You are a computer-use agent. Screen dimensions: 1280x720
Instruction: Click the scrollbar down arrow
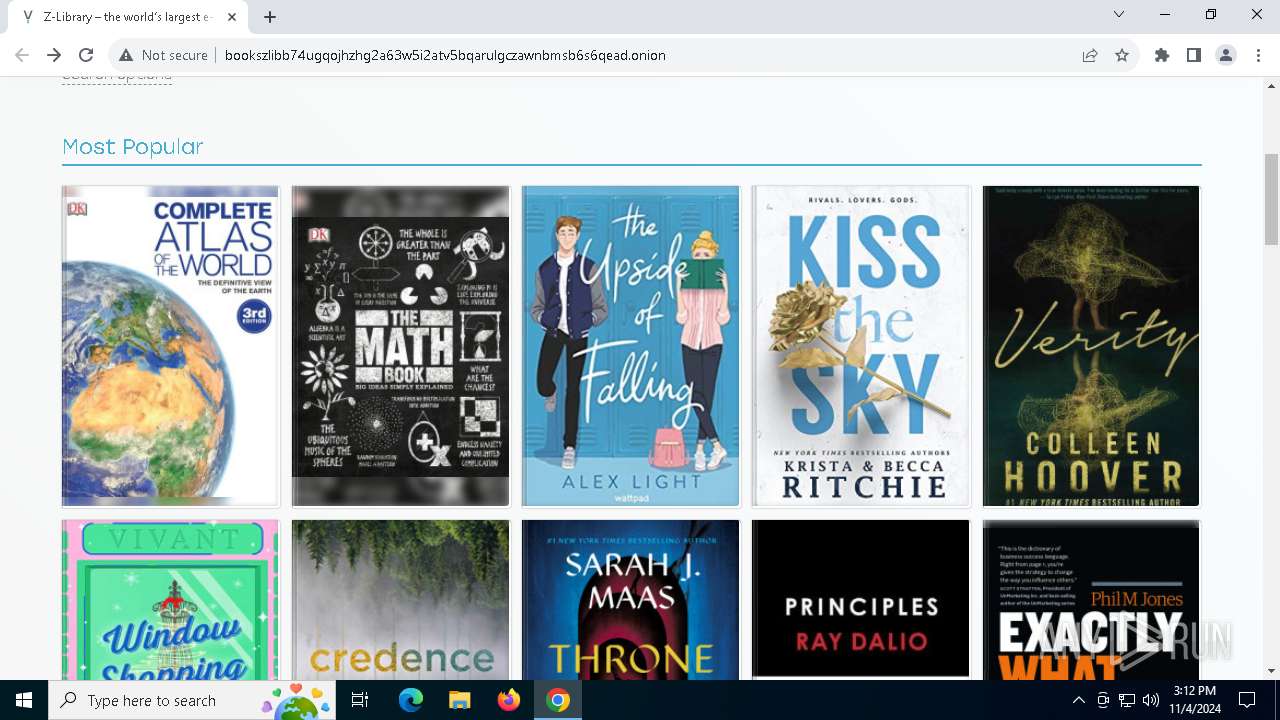[x=1271, y=671]
